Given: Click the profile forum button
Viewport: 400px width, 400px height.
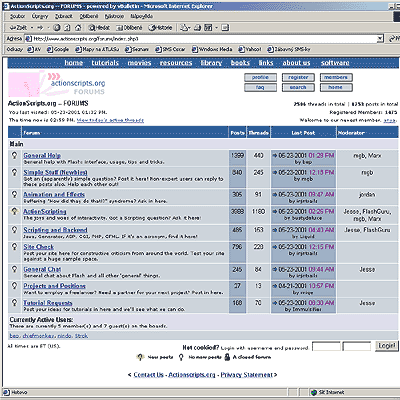Looking at the screenshot, I should 260,77.
